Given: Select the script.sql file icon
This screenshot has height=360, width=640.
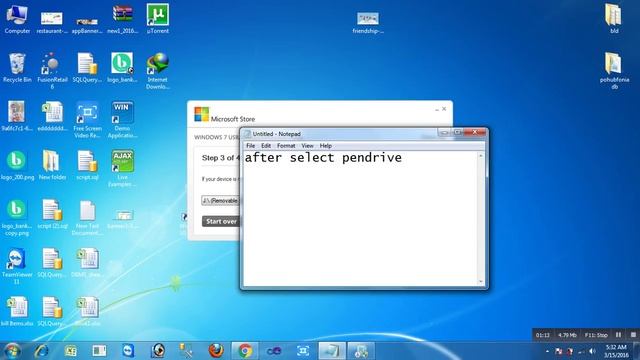Looking at the screenshot, I should (x=87, y=165).
